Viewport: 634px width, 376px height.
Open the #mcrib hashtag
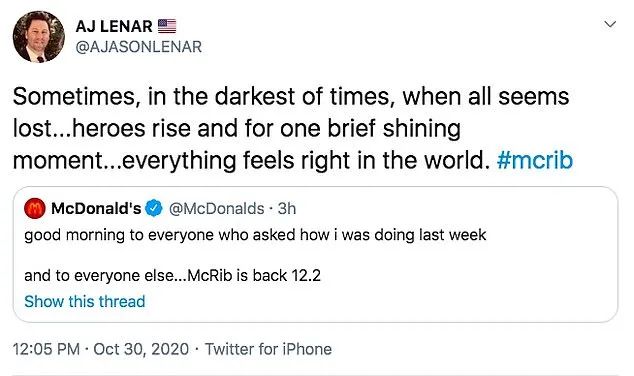pyautogui.click(x=535, y=160)
